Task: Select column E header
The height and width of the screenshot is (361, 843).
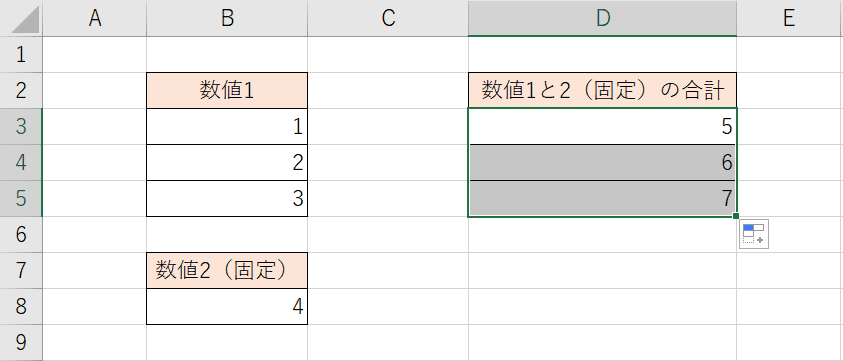Action: pyautogui.click(x=790, y=18)
